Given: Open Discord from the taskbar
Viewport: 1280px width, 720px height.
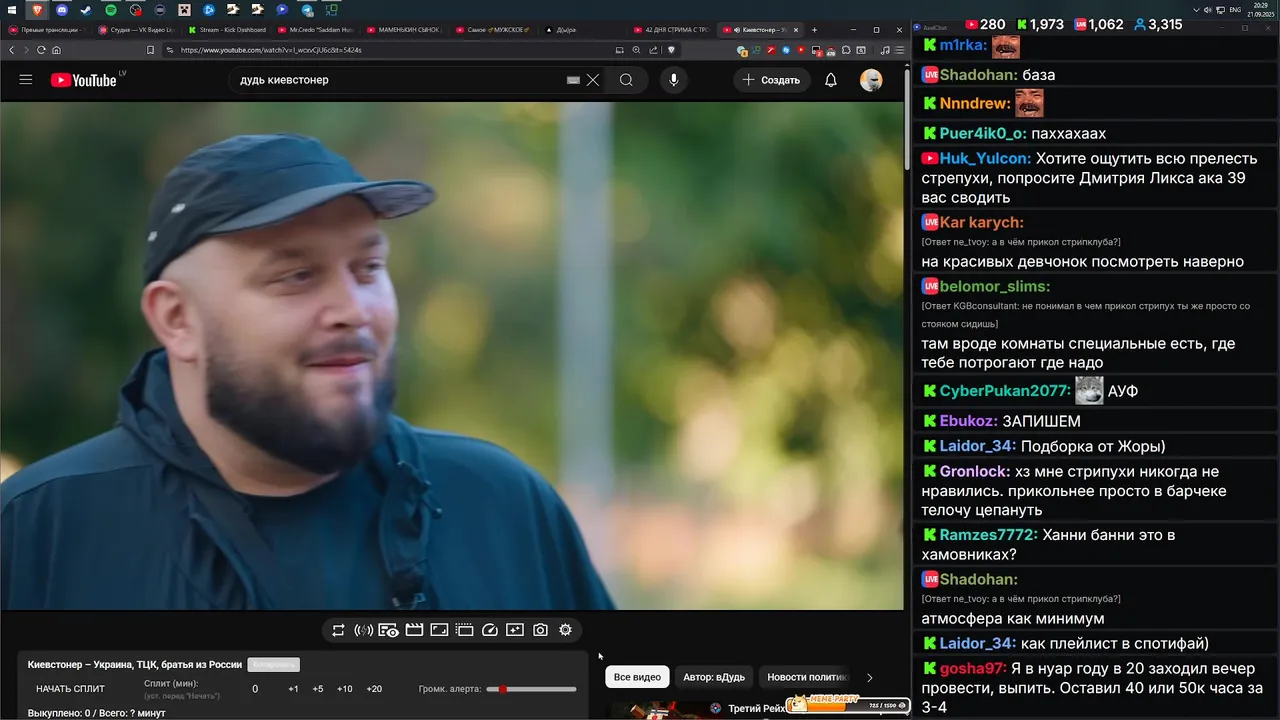Looking at the screenshot, I should pos(62,10).
